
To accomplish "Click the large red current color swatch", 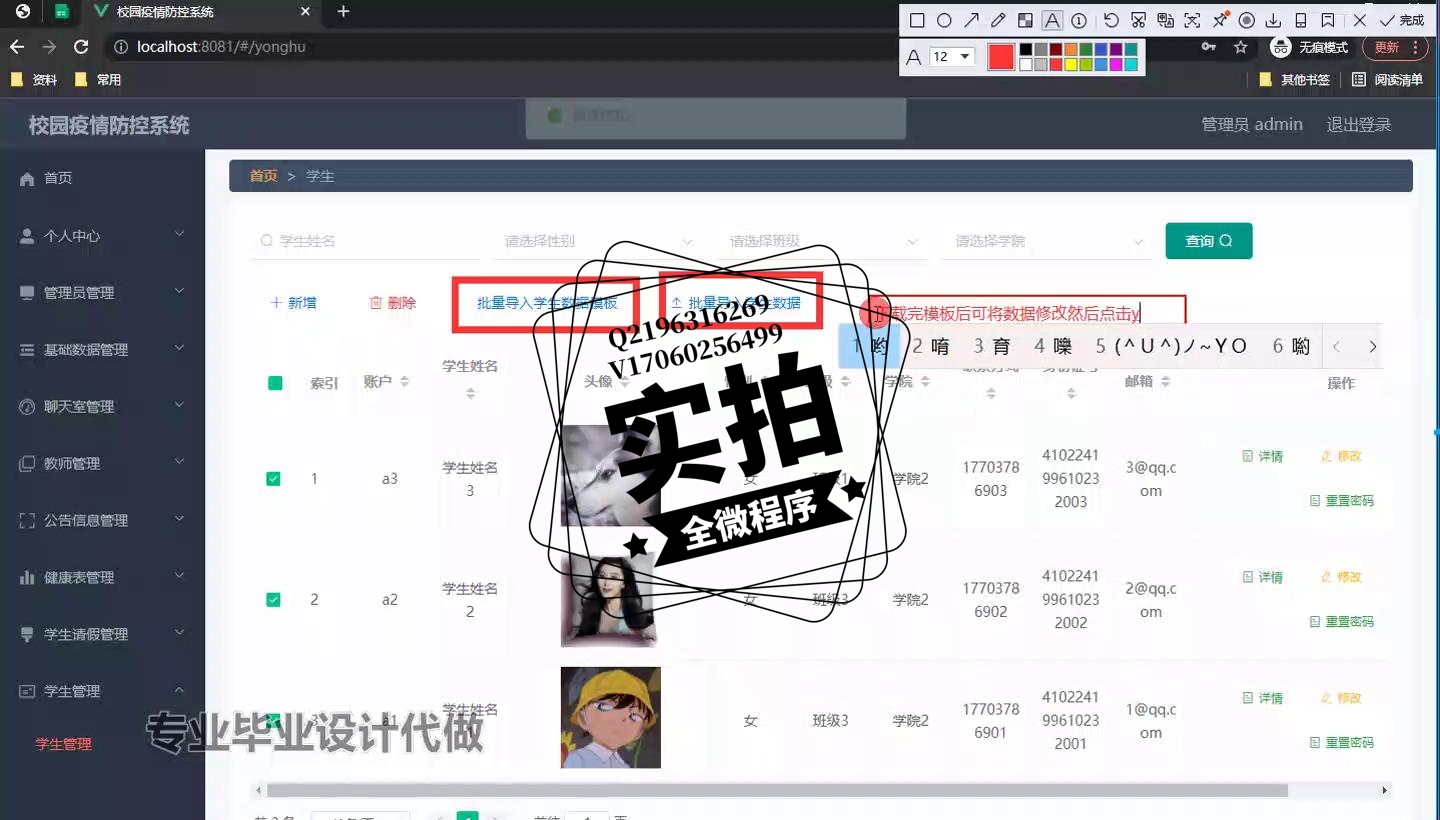I will [1001, 57].
